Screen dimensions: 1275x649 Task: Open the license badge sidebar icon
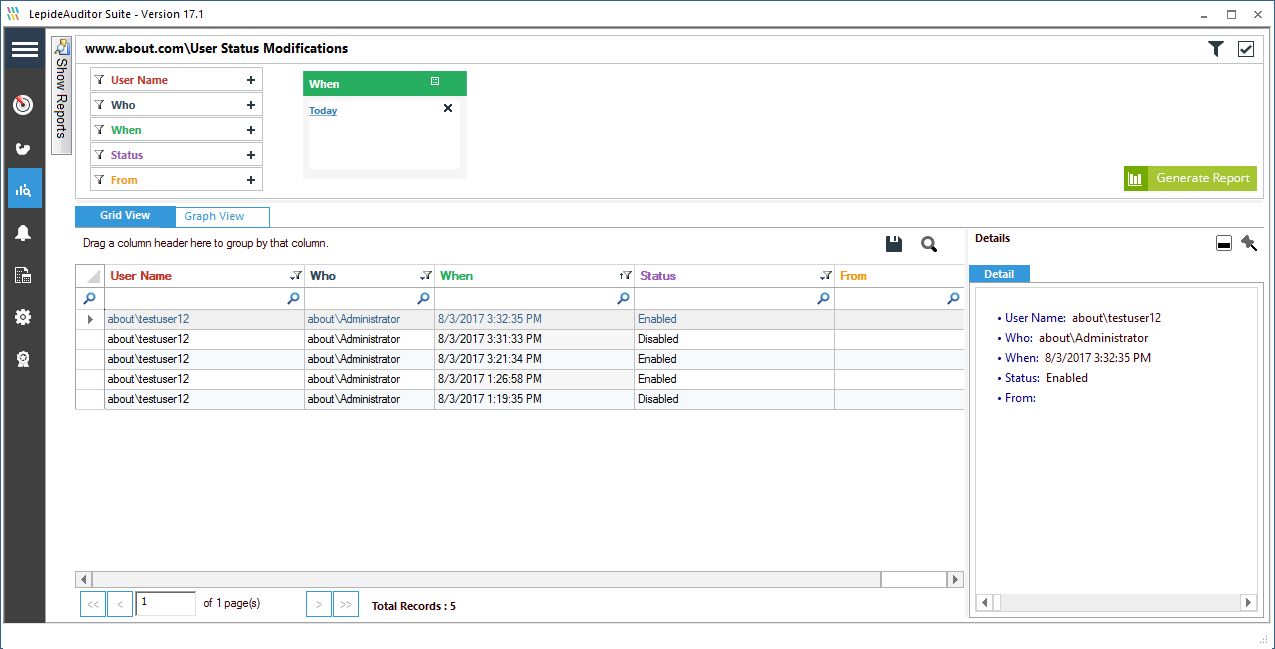point(24,359)
